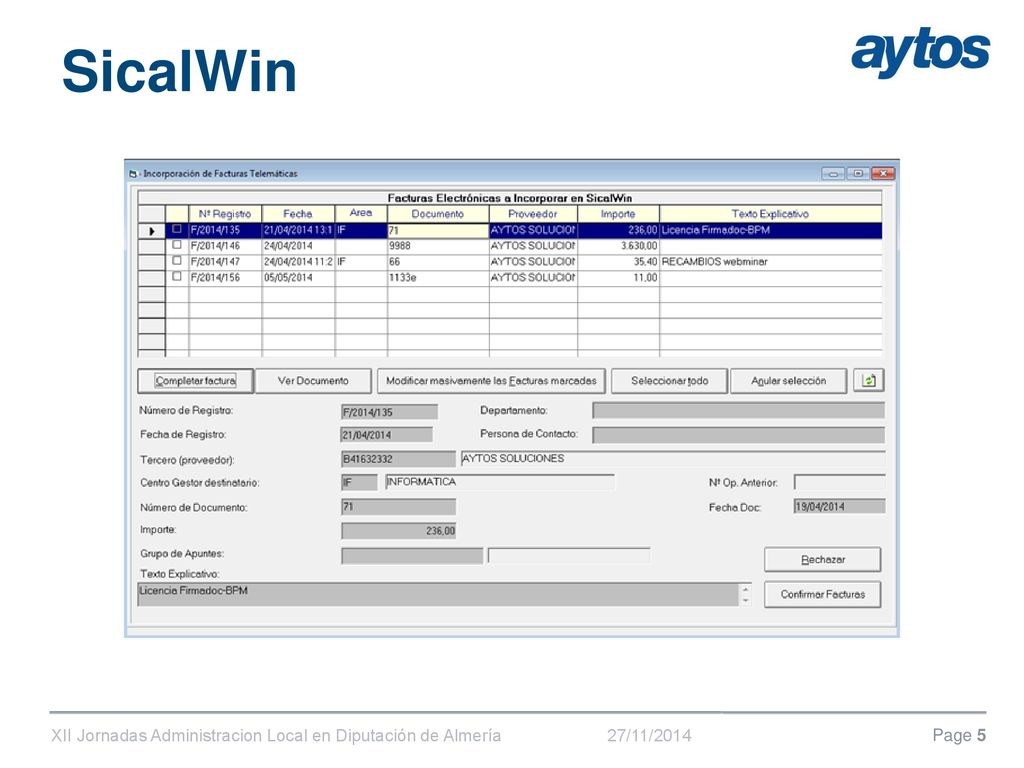Viewport: 1024px width, 768px height.
Task: Click the INFORMATICA description field
Action: pyautogui.click(x=500, y=482)
